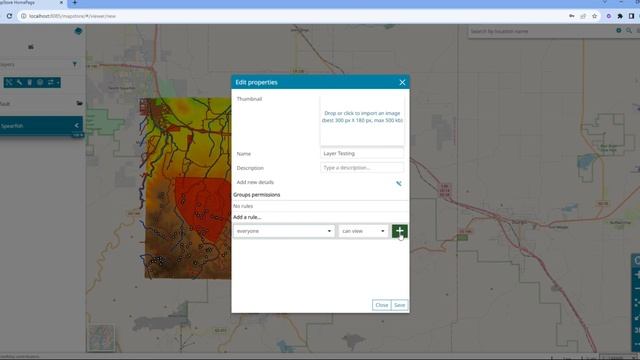The width and height of the screenshot is (640, 360).
Task: Open layer settings wrench tool
Action: 19,82
